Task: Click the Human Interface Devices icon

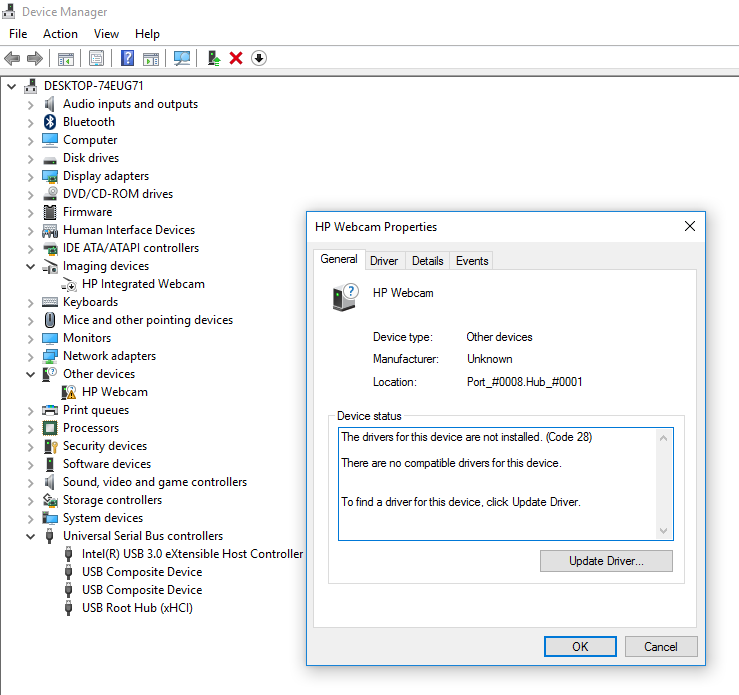Action: 50,230
